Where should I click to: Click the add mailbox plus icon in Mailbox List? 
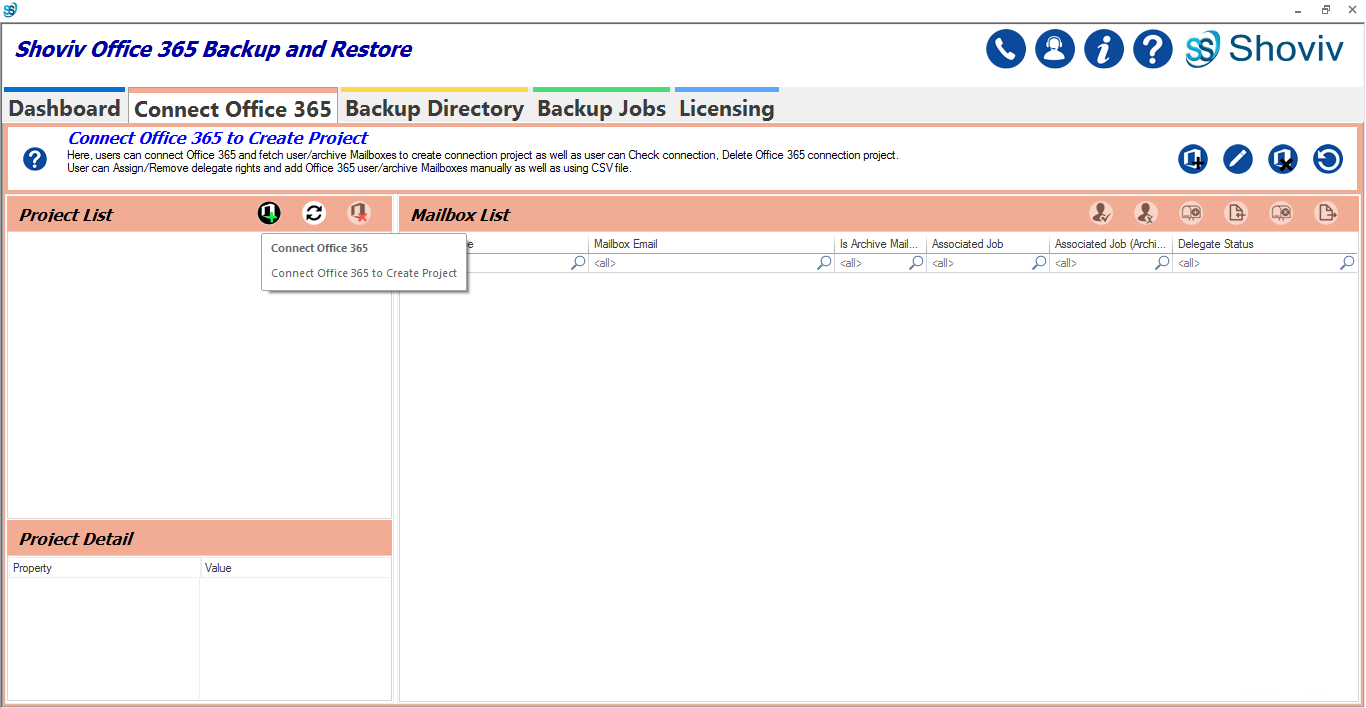(1191, 213)
